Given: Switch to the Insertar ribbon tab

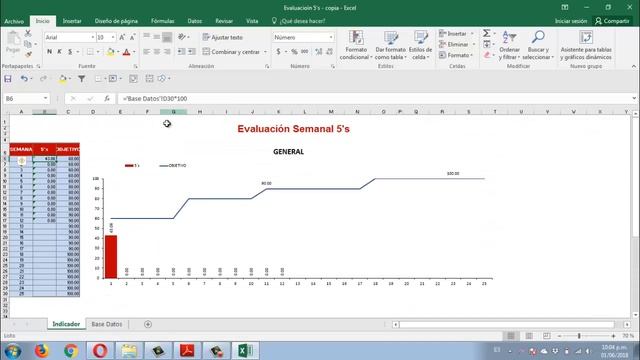Looking at the screenshot, I should [72, 21].
